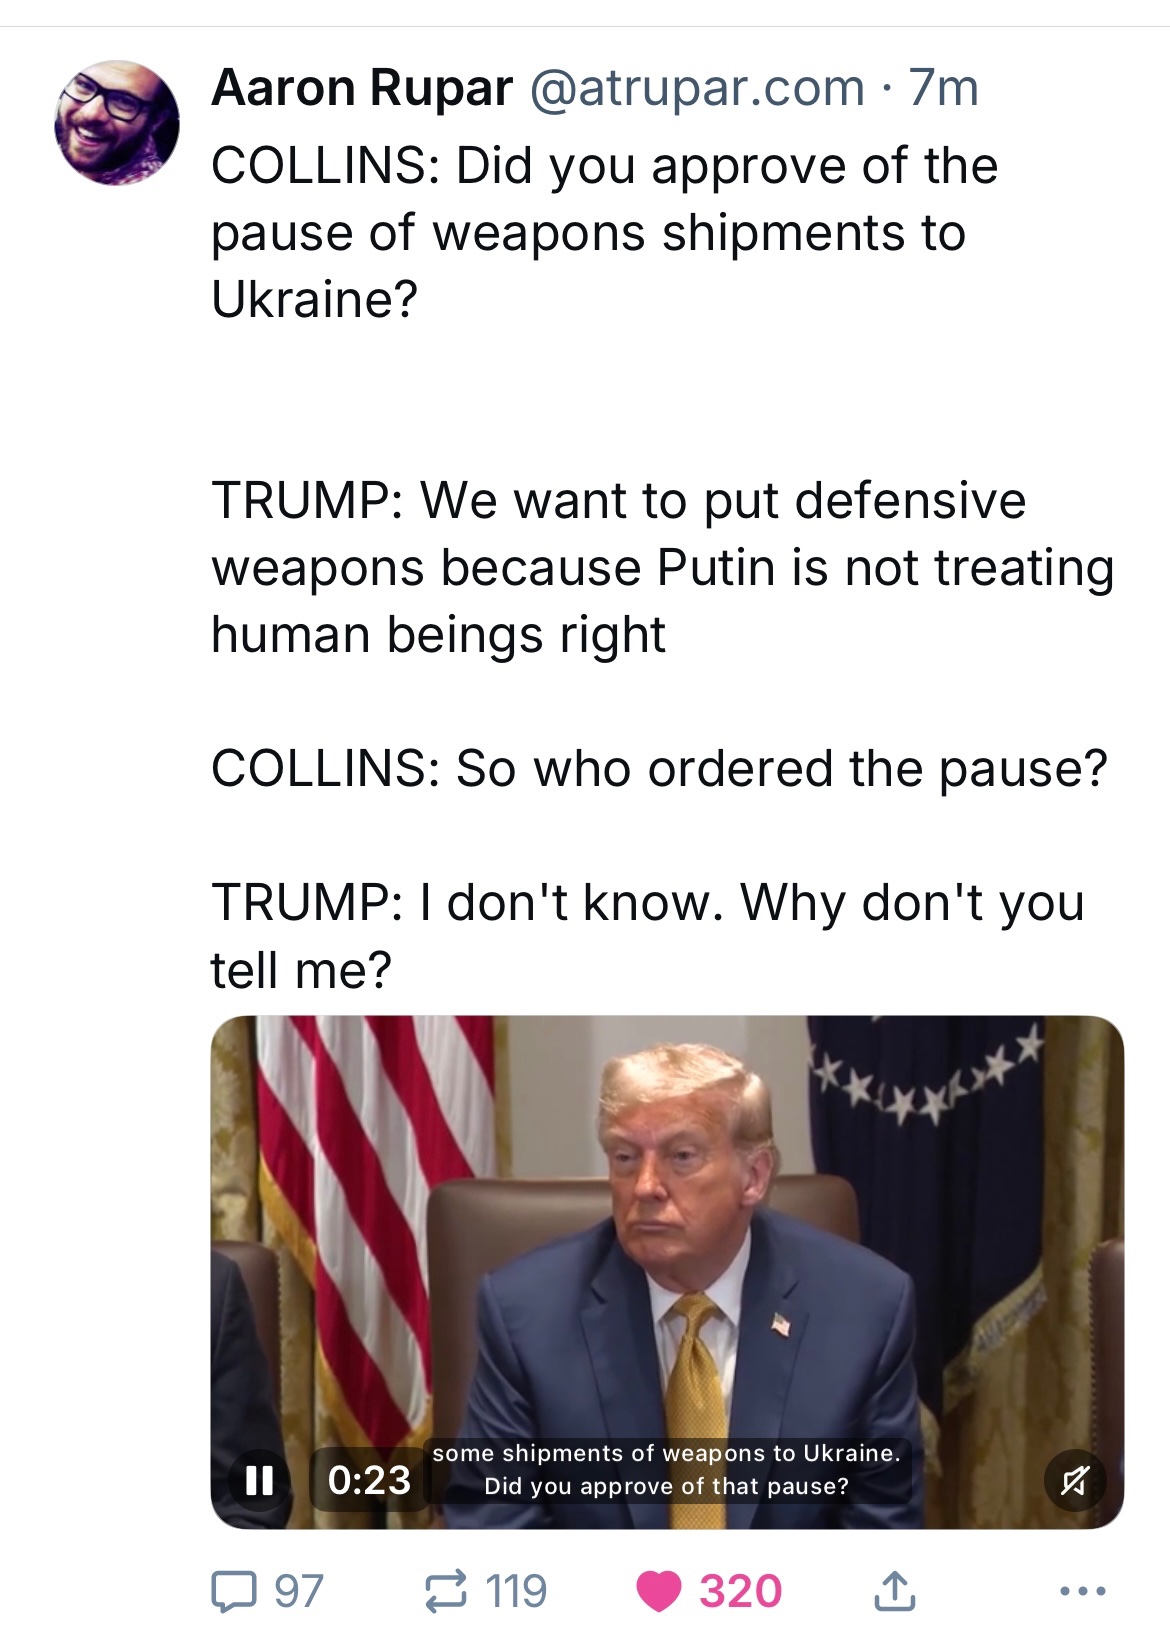
Task: Open the @atrupar.com handle link
Action: [696, 88]
